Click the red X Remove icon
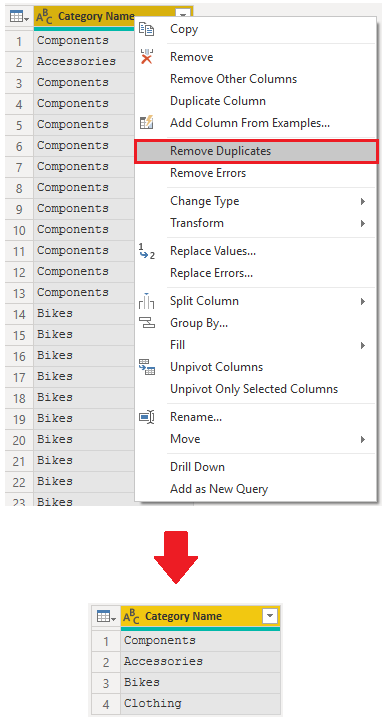 tap(146, 57)
